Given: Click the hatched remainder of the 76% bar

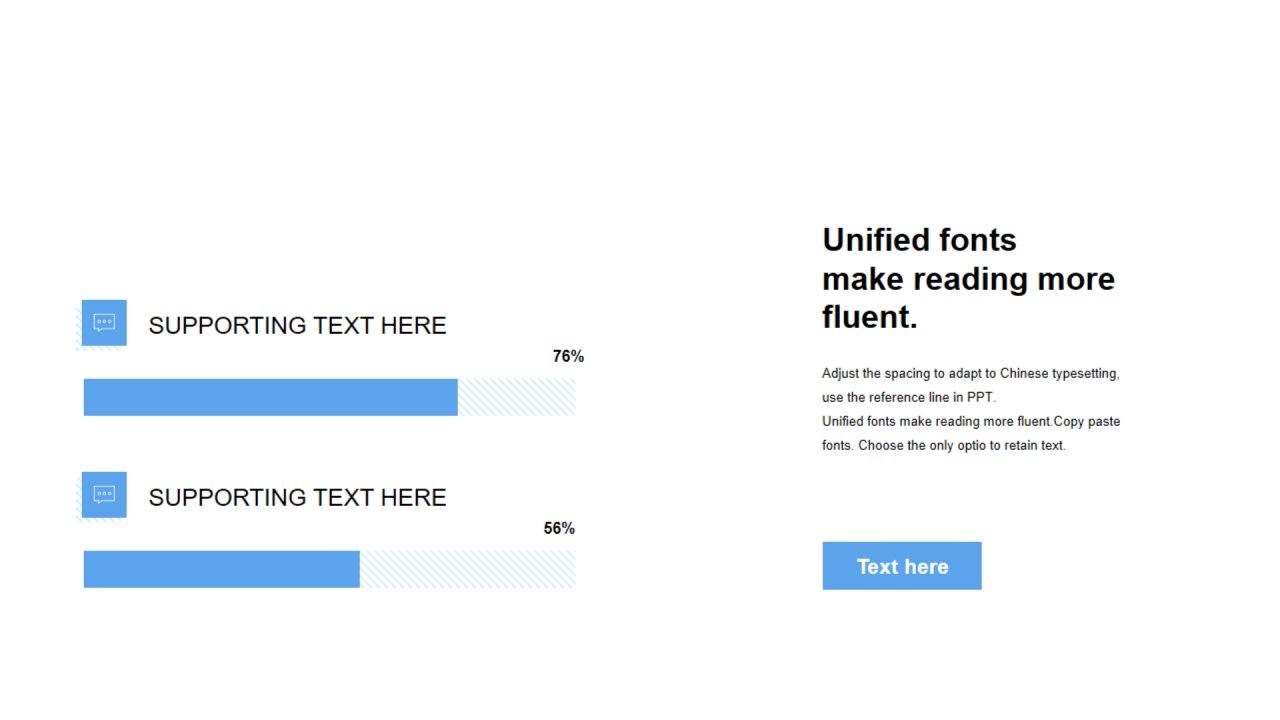Looking at the screenshot, I should [x=516, y=397].
